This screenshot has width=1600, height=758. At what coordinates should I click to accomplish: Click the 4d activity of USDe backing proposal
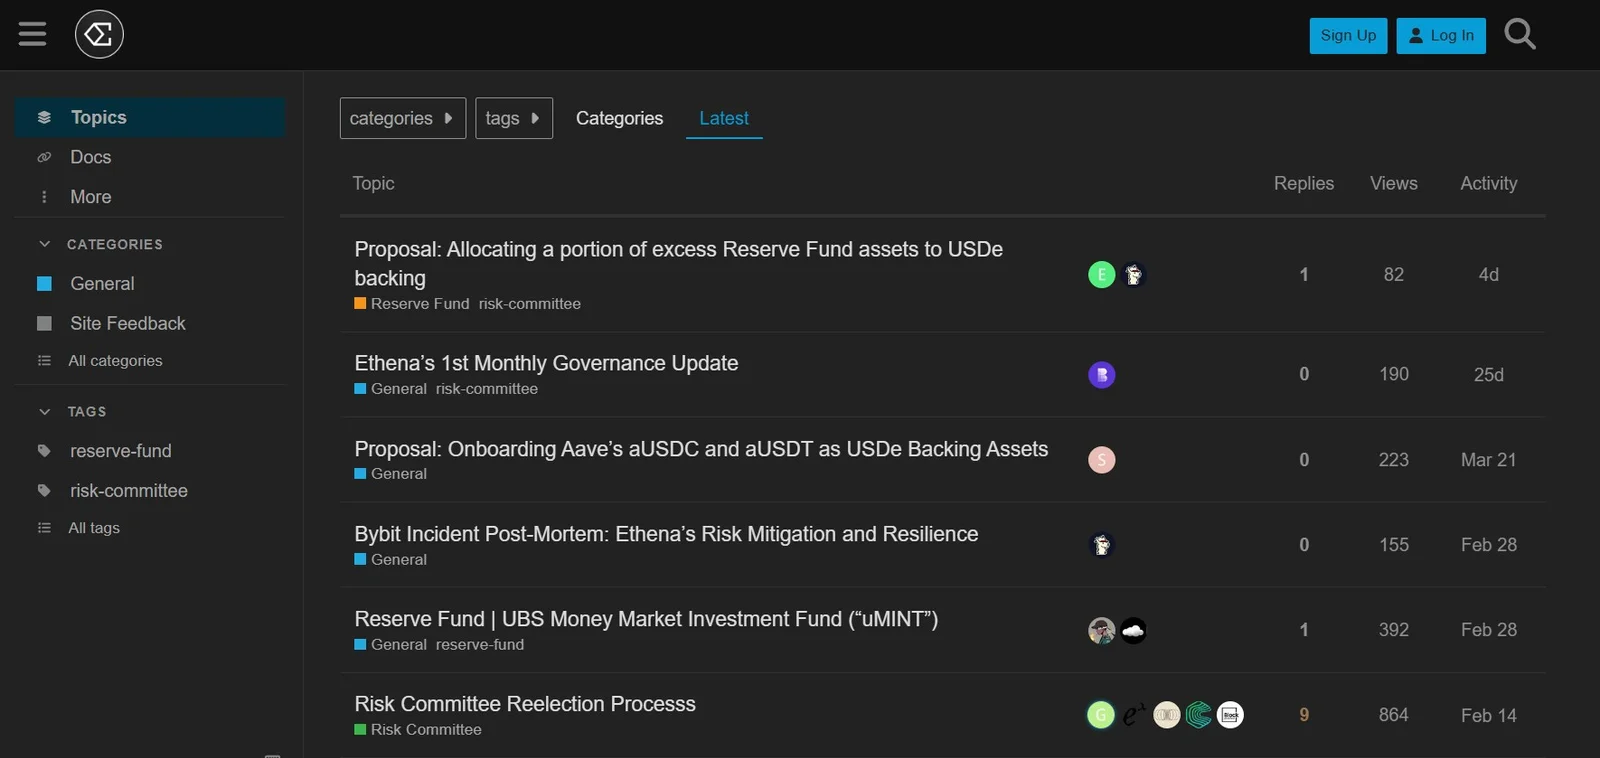[x=1488, y=275]
